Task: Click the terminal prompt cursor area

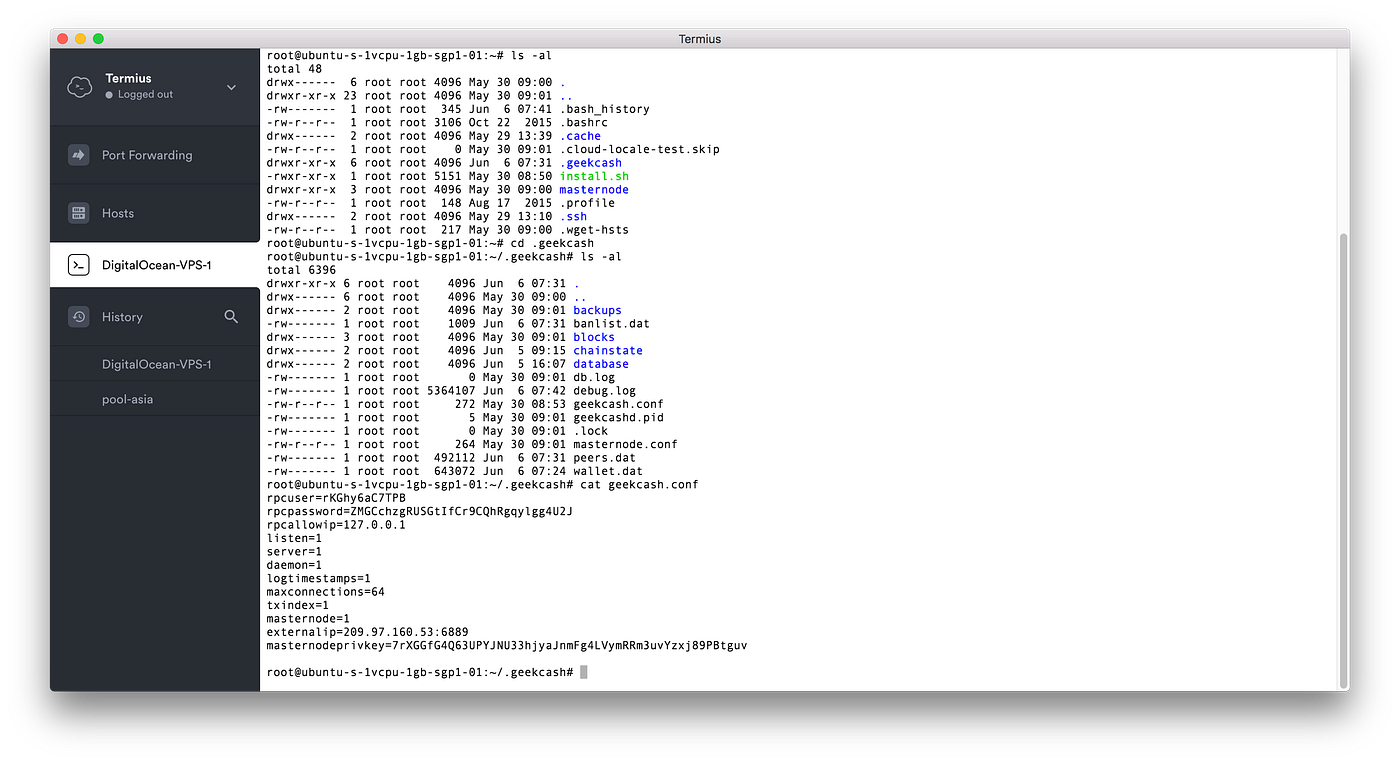Action: click(584, 671)
